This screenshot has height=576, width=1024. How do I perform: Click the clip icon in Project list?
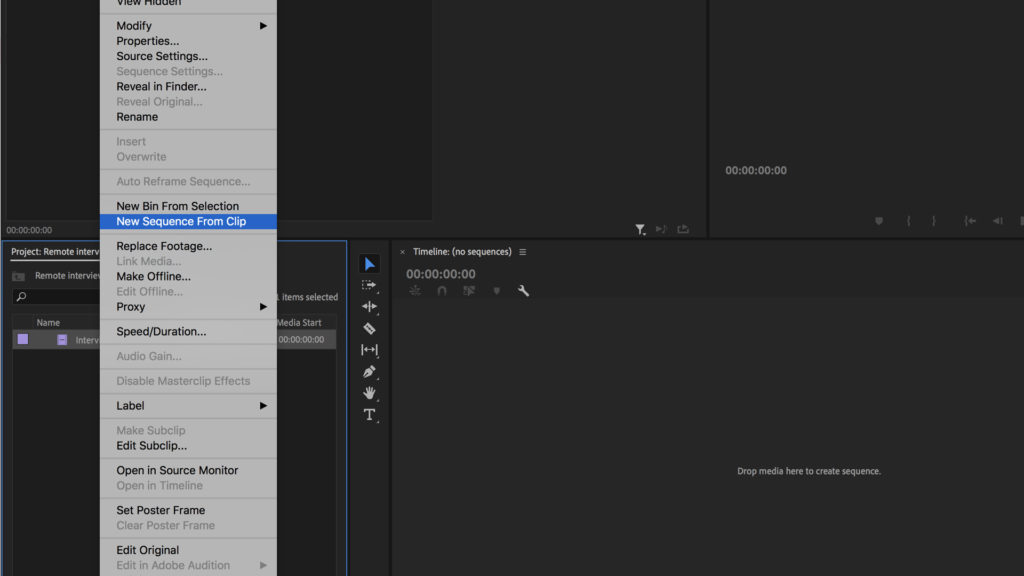[62, 340]
